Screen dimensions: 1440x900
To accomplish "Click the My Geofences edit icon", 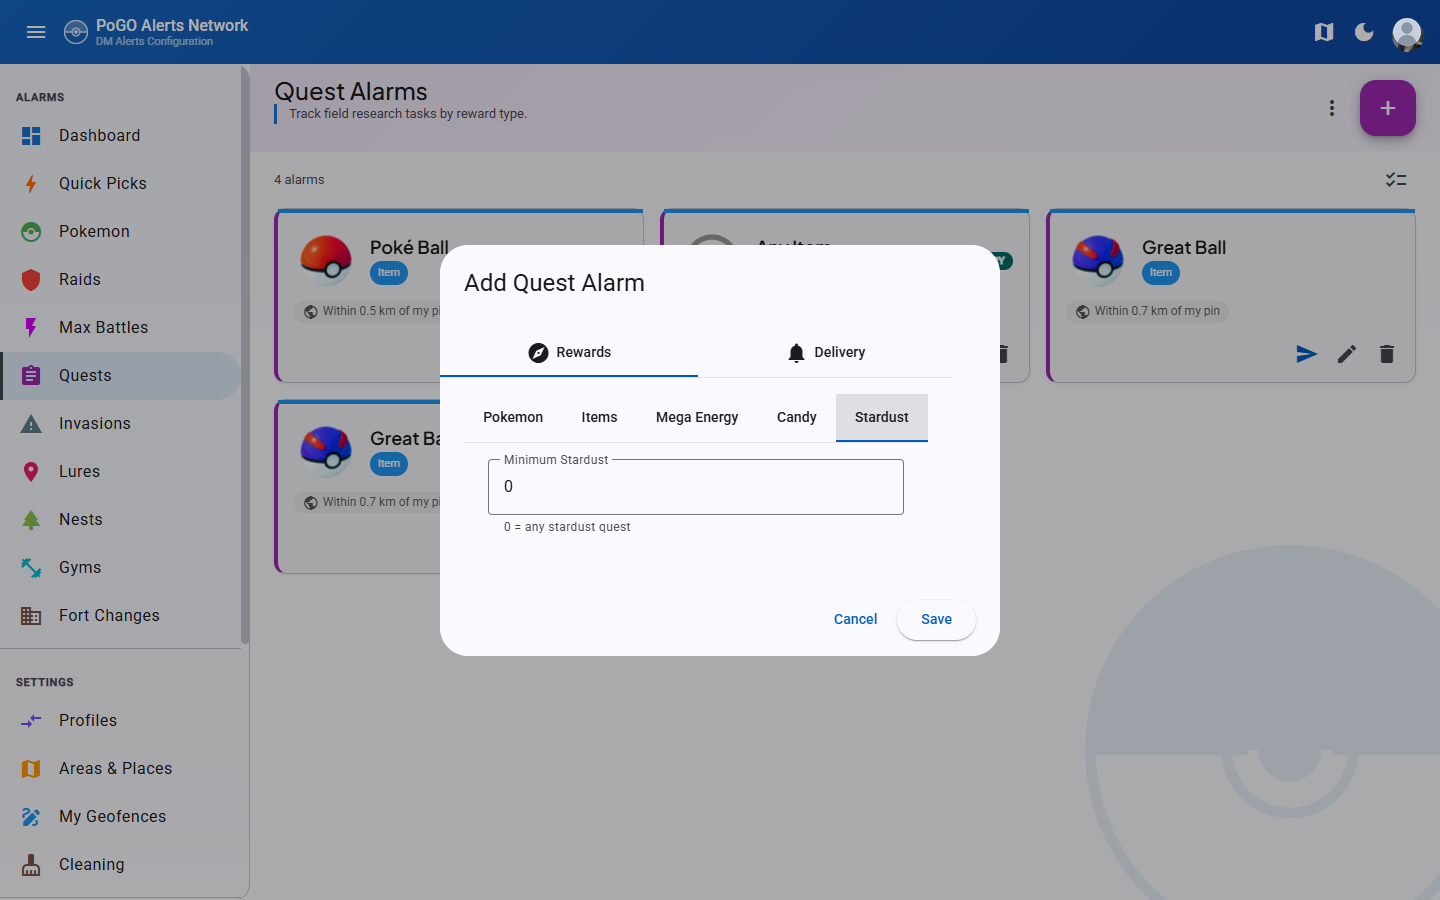I will coord(31,817).
